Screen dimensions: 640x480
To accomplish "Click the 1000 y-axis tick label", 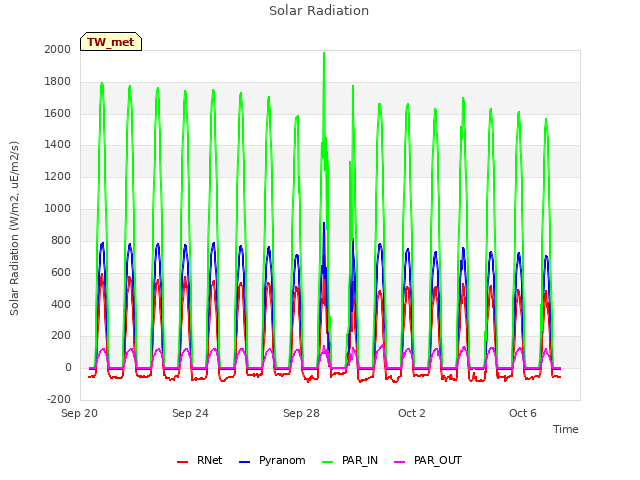I will point(58,208).
